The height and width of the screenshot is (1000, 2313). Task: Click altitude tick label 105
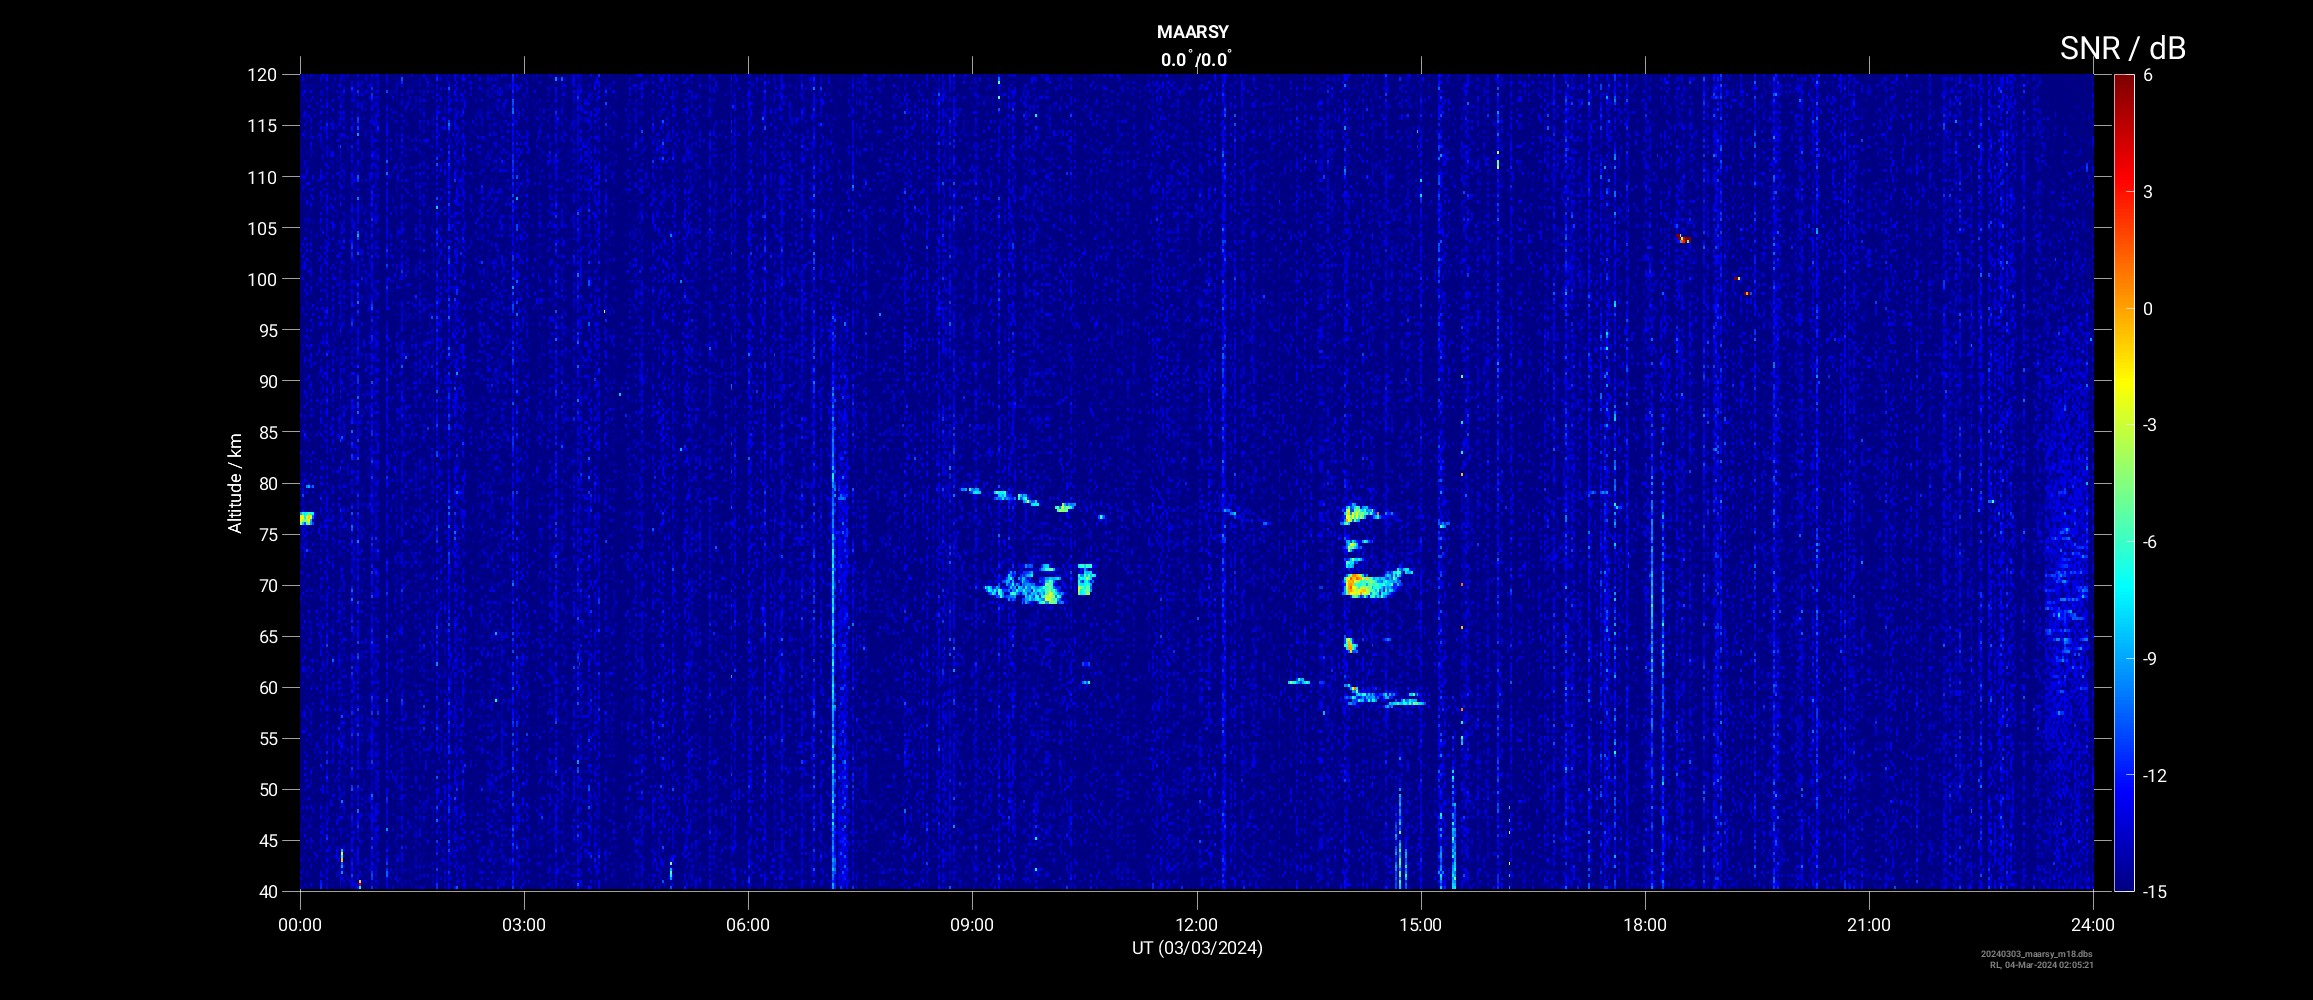click(262, 228)
